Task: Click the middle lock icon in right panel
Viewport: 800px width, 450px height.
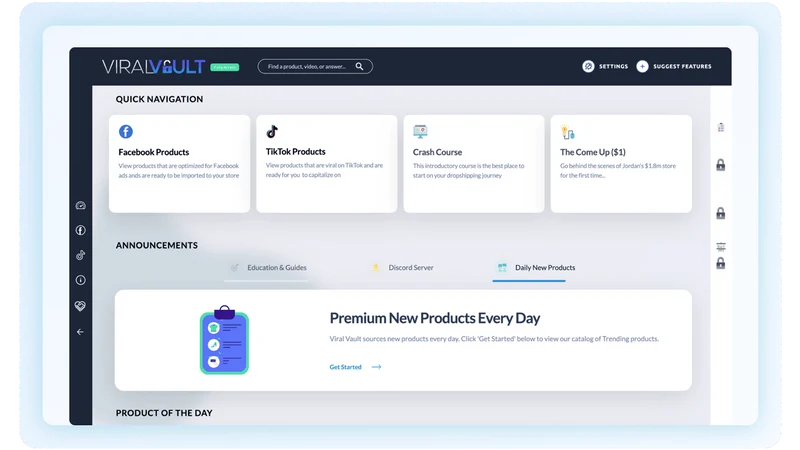Action: pyautogui.click(x=720, y=213)
